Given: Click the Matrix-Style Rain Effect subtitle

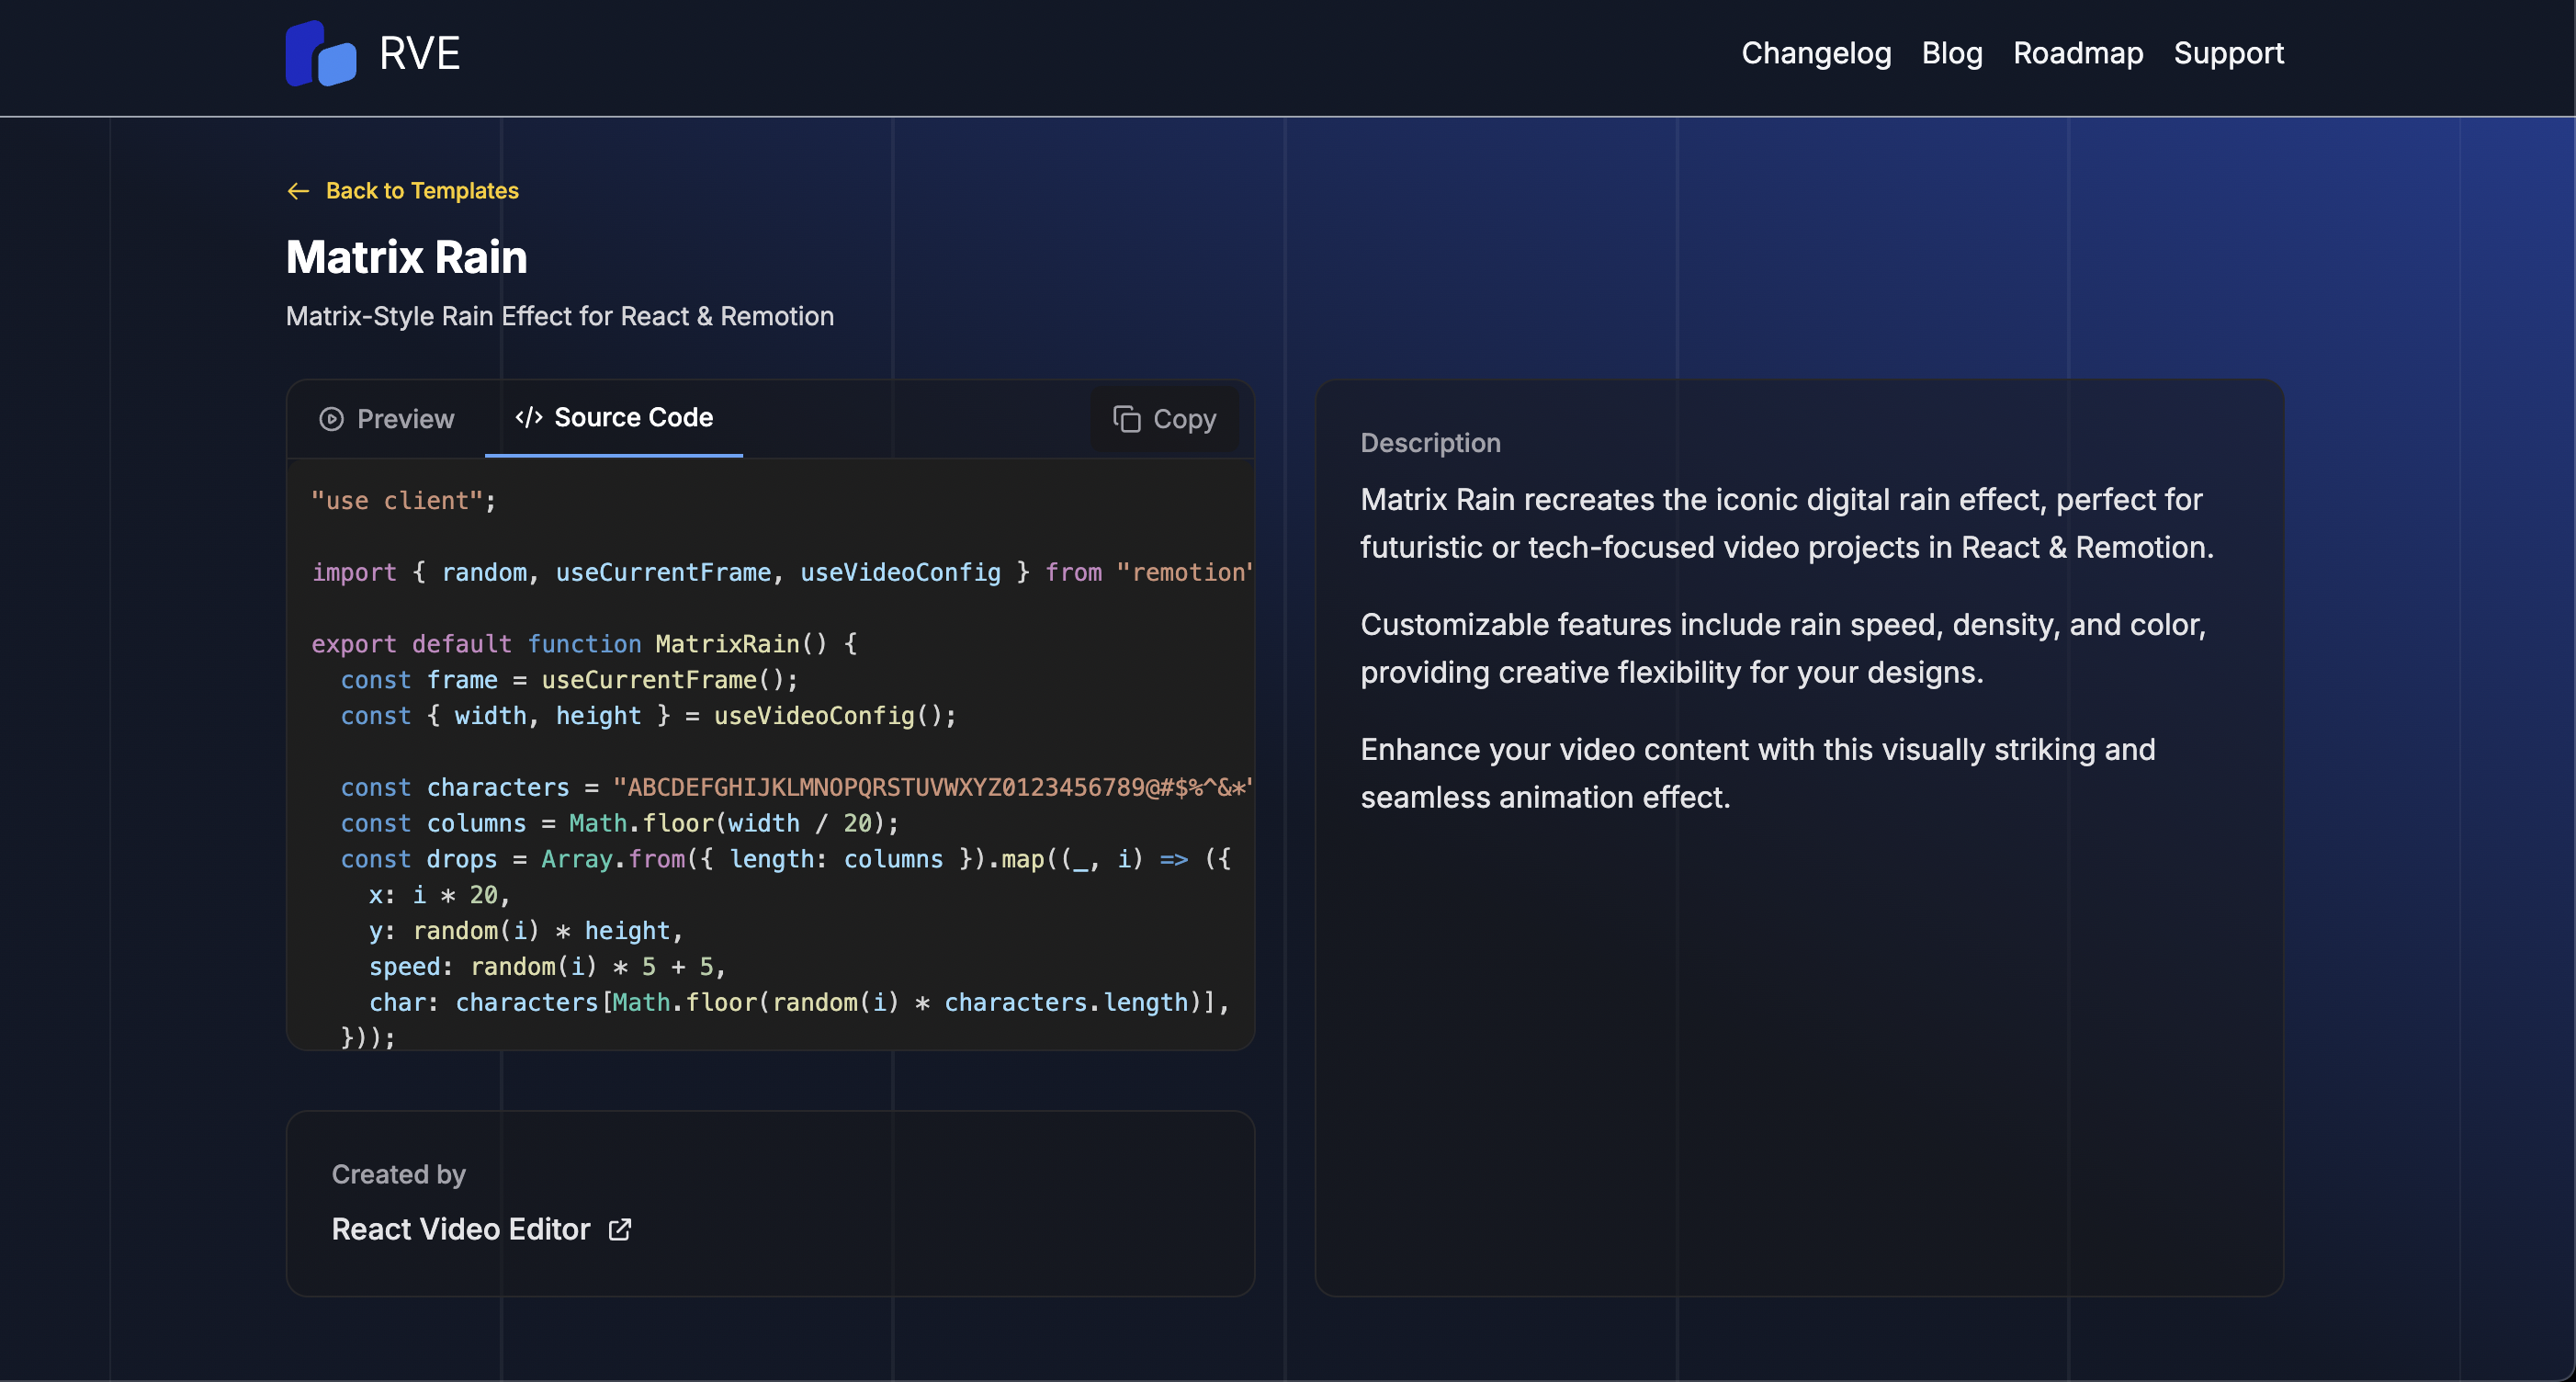Looking at the screenshot, I should 560,316.
